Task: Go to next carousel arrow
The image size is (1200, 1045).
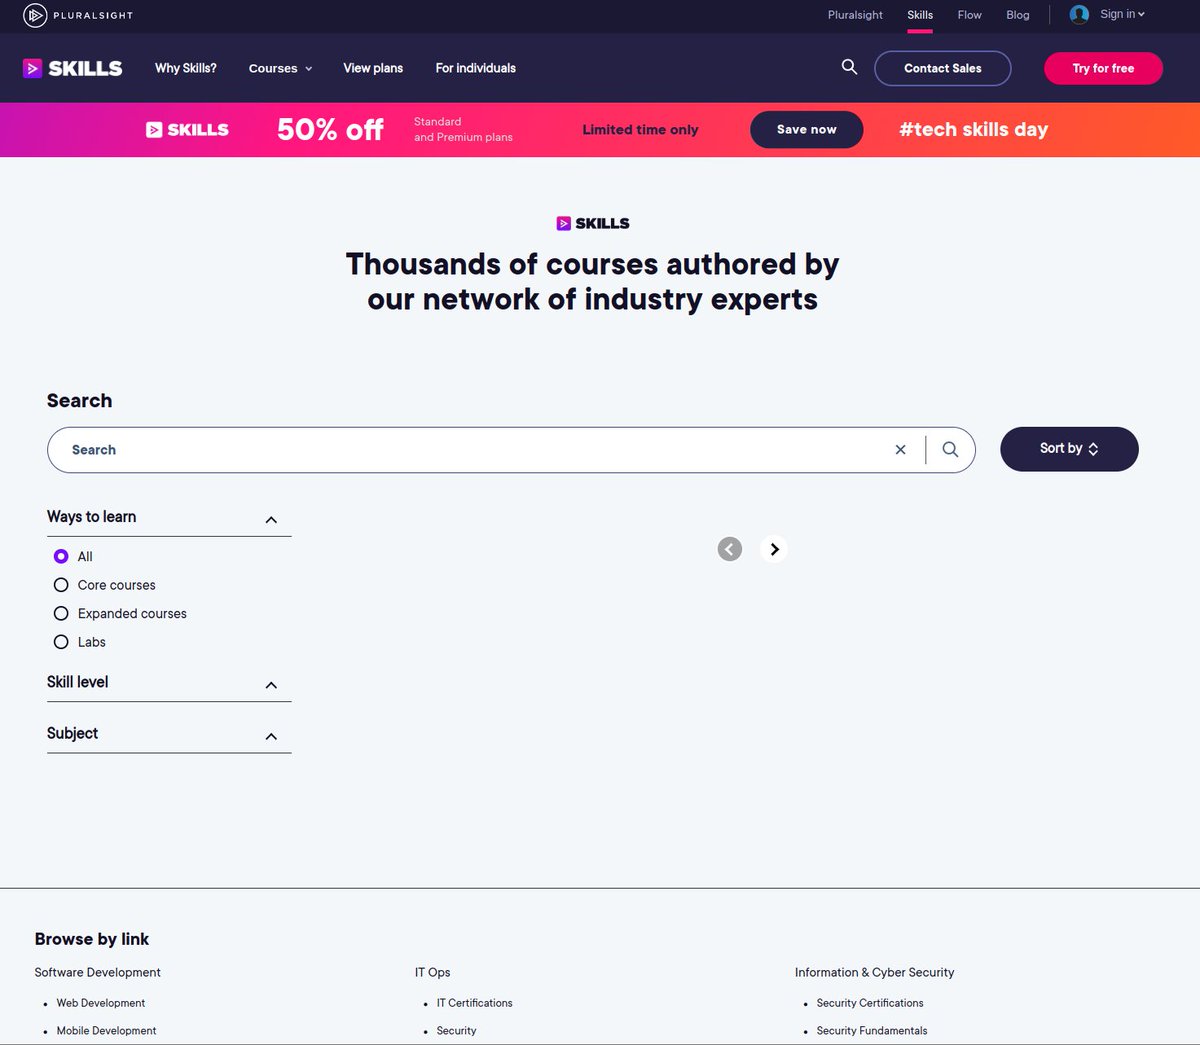Action: point(774,549)
